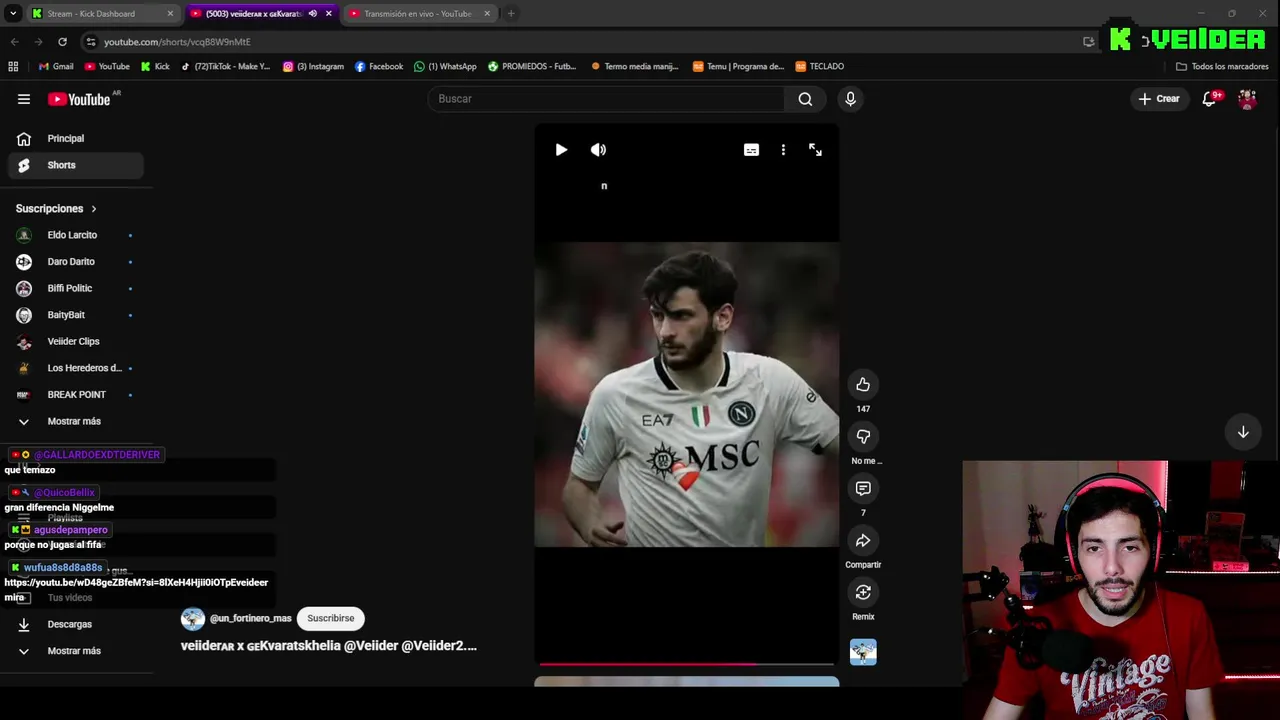
Task: Open the Termo media manij bookmark
Action: (635, 67)
